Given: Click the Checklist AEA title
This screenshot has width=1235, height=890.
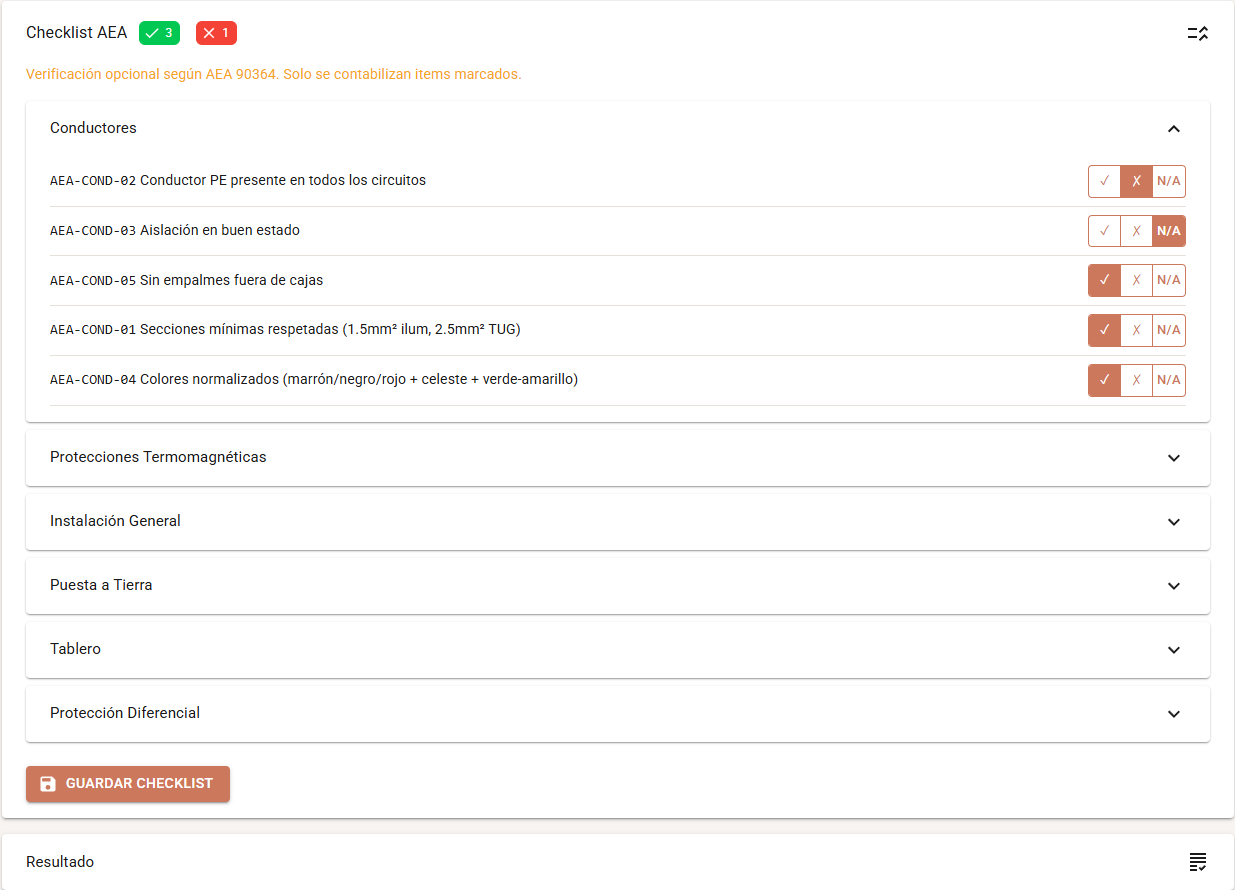Looking at the screenshot, I should click(76, 33).
